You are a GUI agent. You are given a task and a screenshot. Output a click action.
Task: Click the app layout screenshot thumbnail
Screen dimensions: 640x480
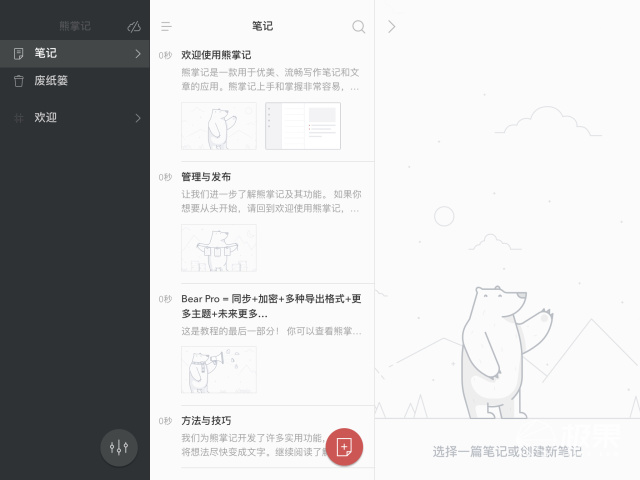click(303, 126)
